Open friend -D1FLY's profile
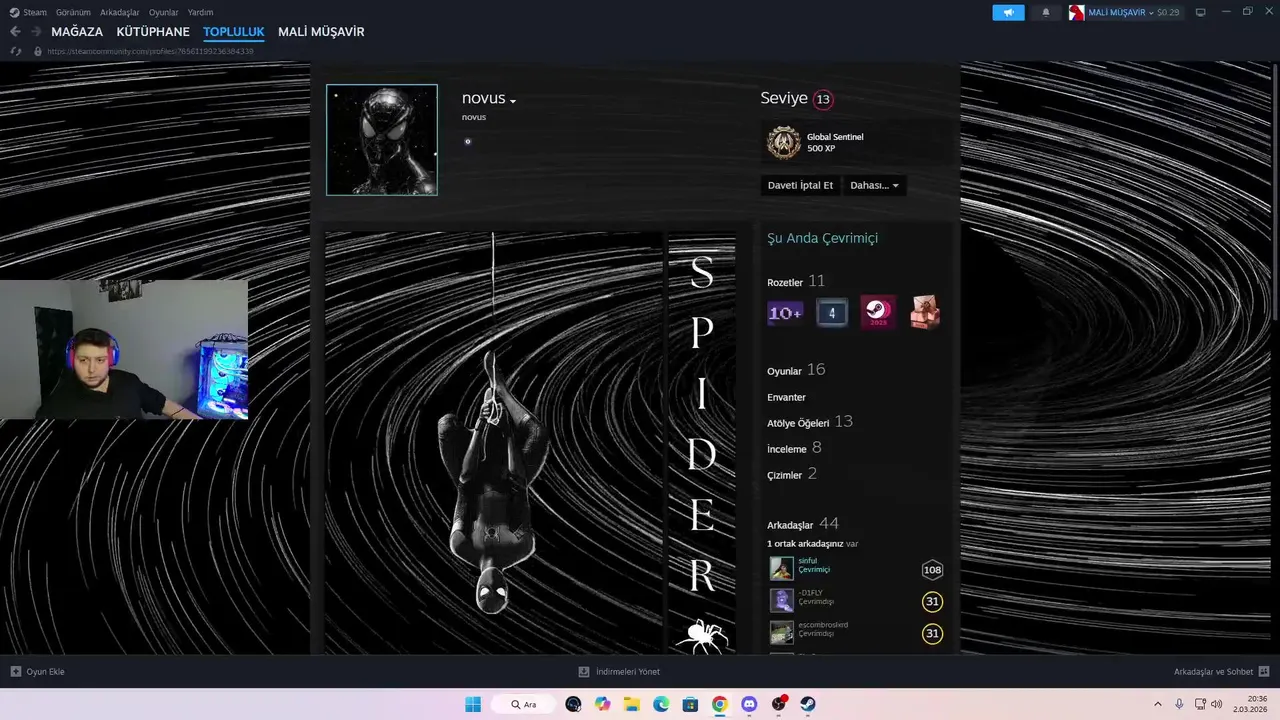1280x720 pixels. tap(810, 593)
